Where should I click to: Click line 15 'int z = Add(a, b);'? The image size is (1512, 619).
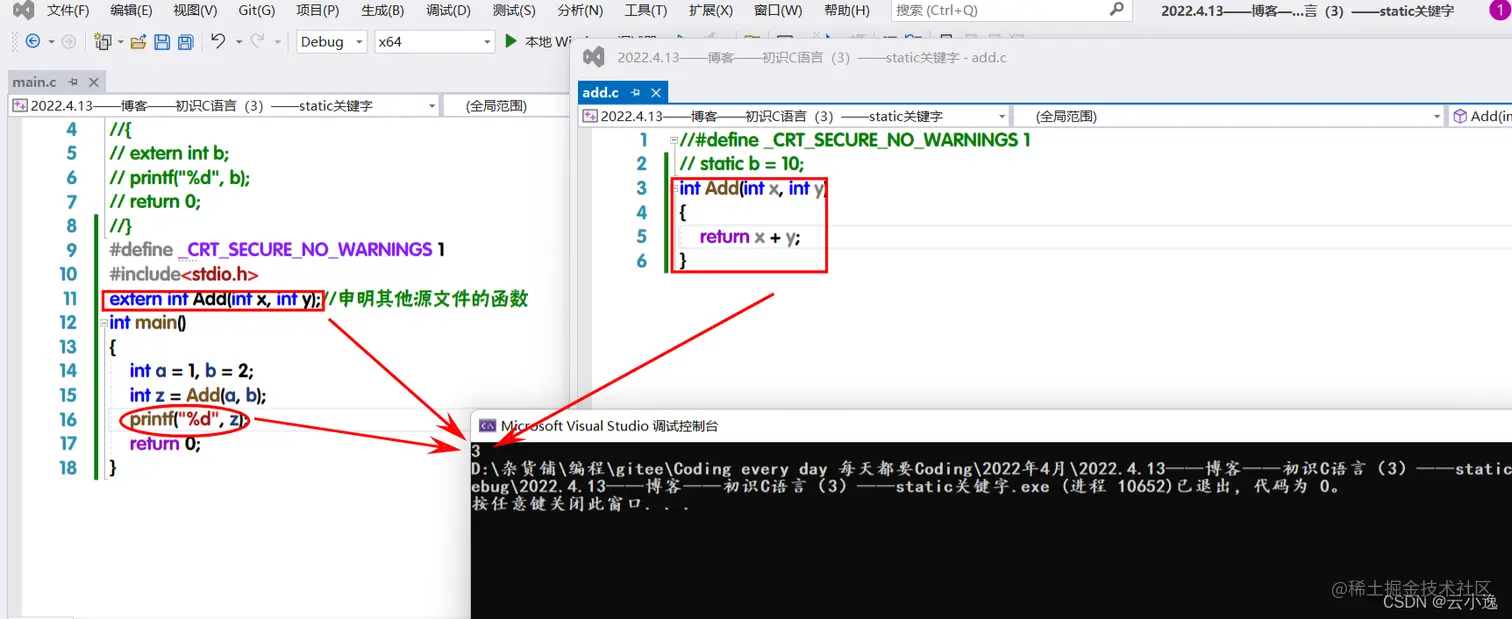(x=198, y=395)
